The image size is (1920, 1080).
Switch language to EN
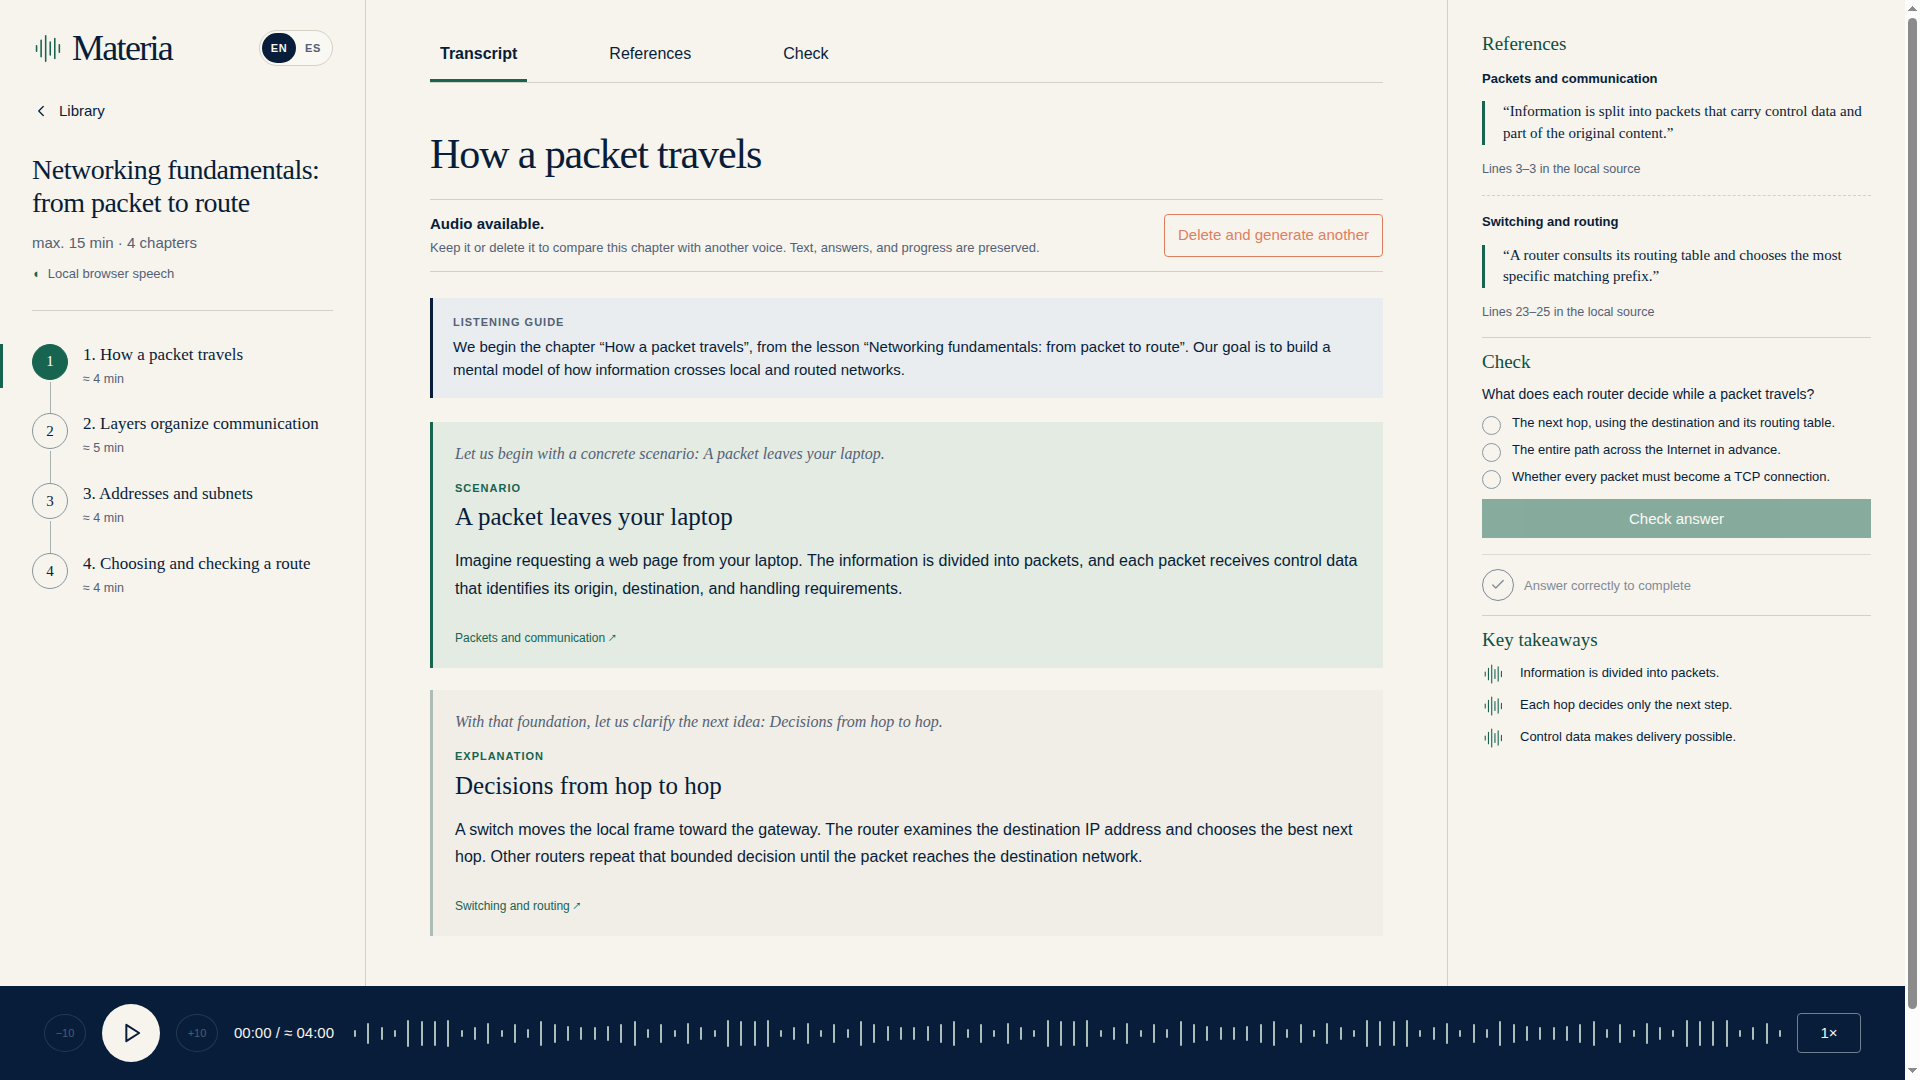[279, 48]
